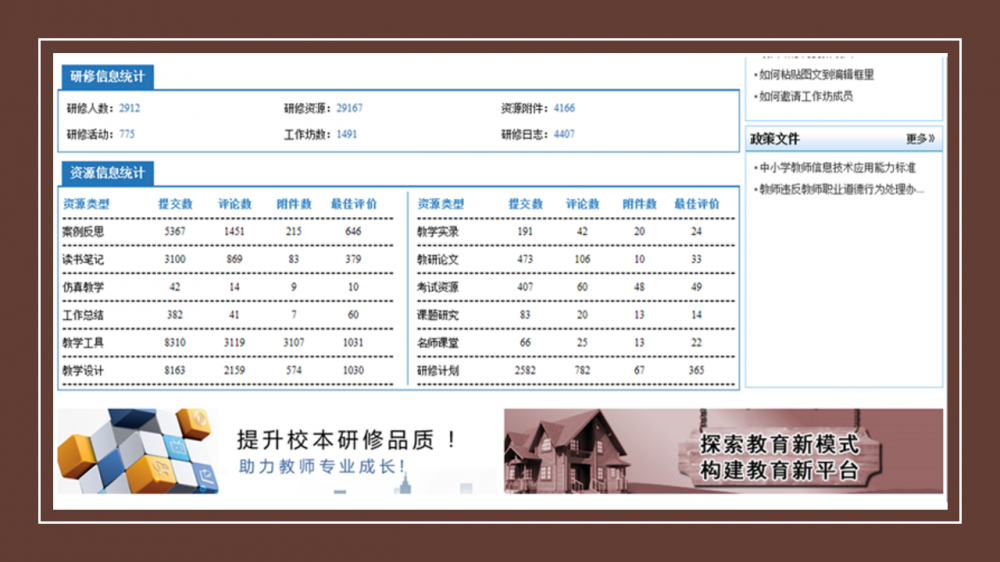Click the colorful cube graphic in the left banner
Screen dimensions: 1000x562
(x=135, y=450)
